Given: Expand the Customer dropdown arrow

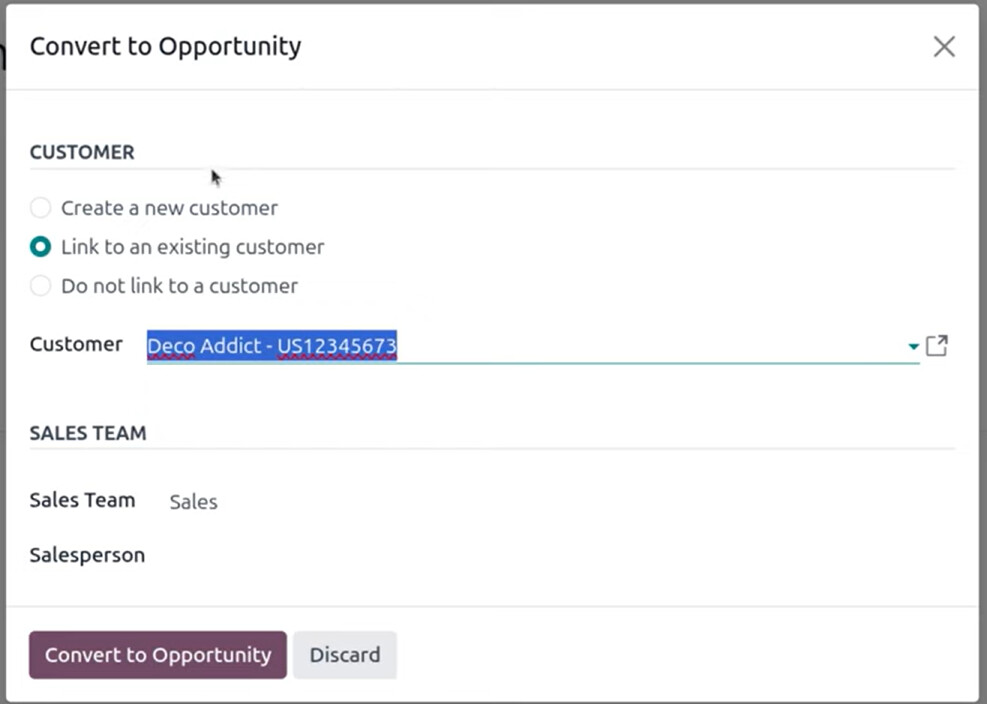Looking at the screenshot, I should pyautogui.click(x=913, y=346).
